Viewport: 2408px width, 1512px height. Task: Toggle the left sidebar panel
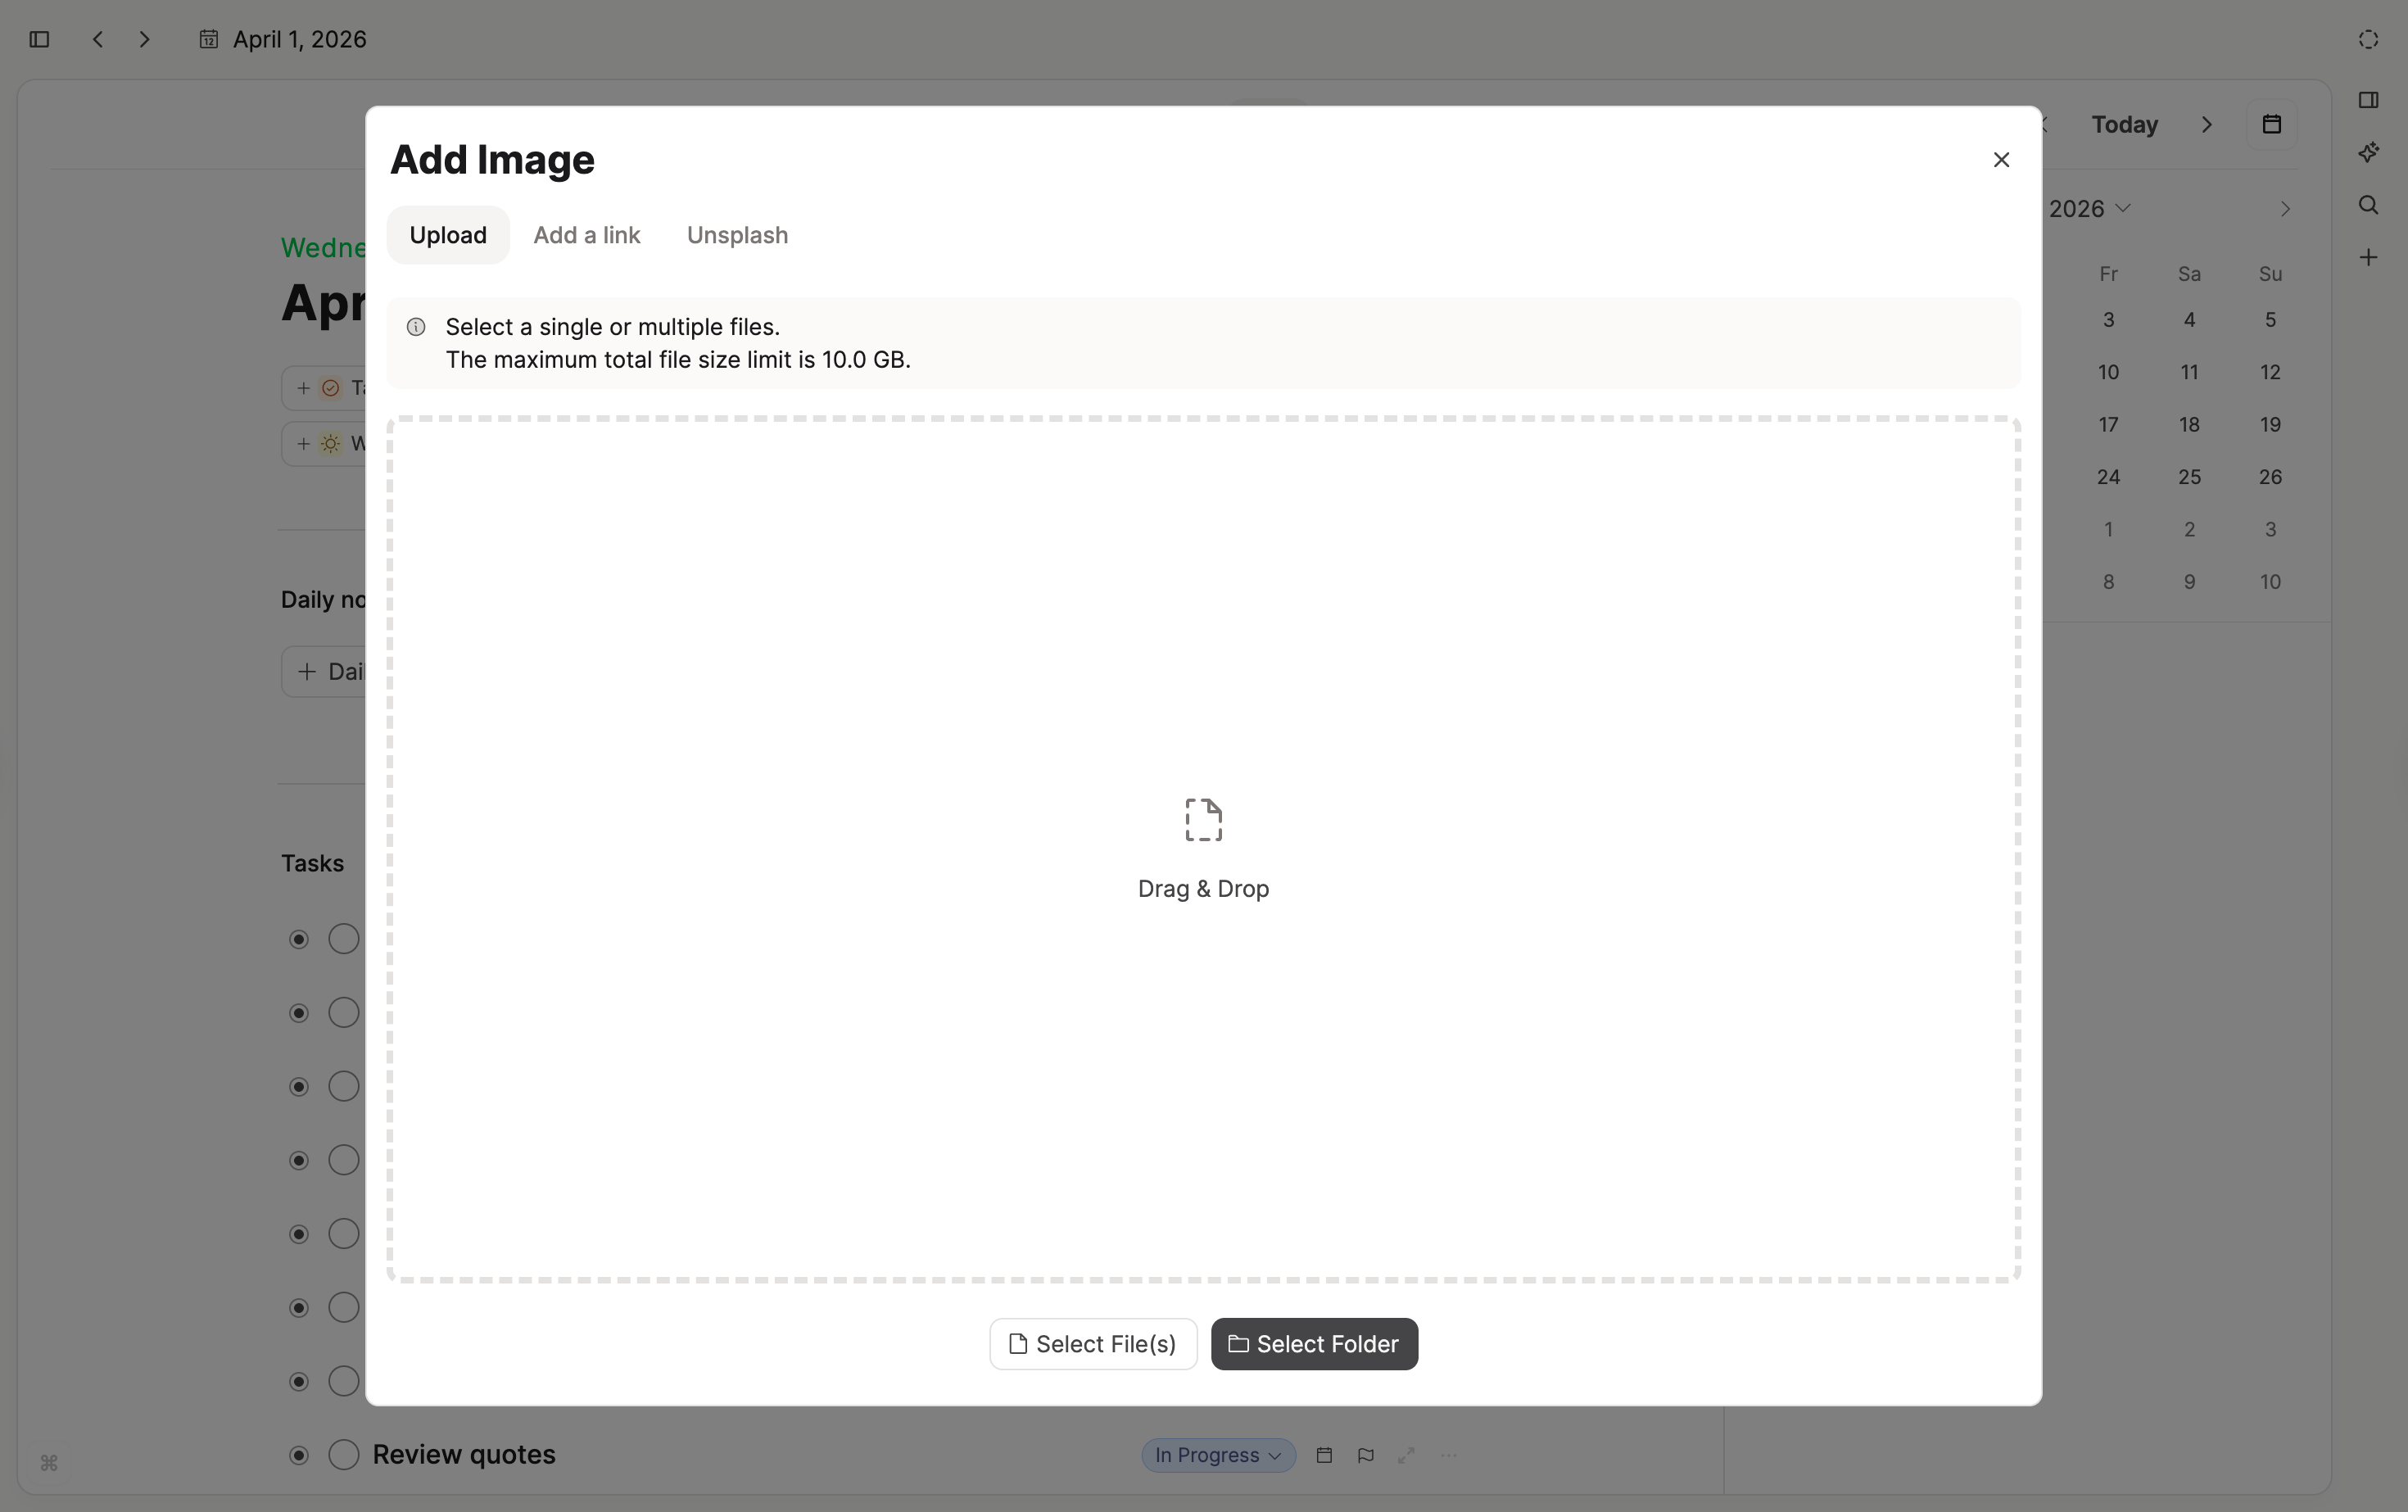click(39, 39)
